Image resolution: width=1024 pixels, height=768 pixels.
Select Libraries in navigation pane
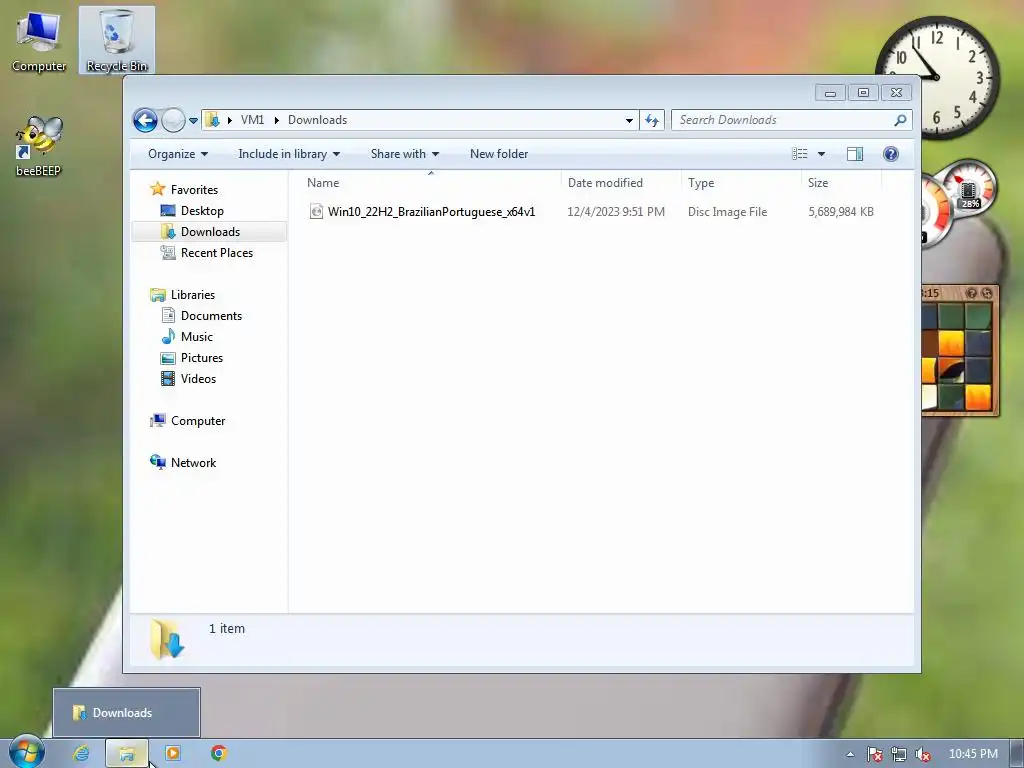(x=193, y=295)
